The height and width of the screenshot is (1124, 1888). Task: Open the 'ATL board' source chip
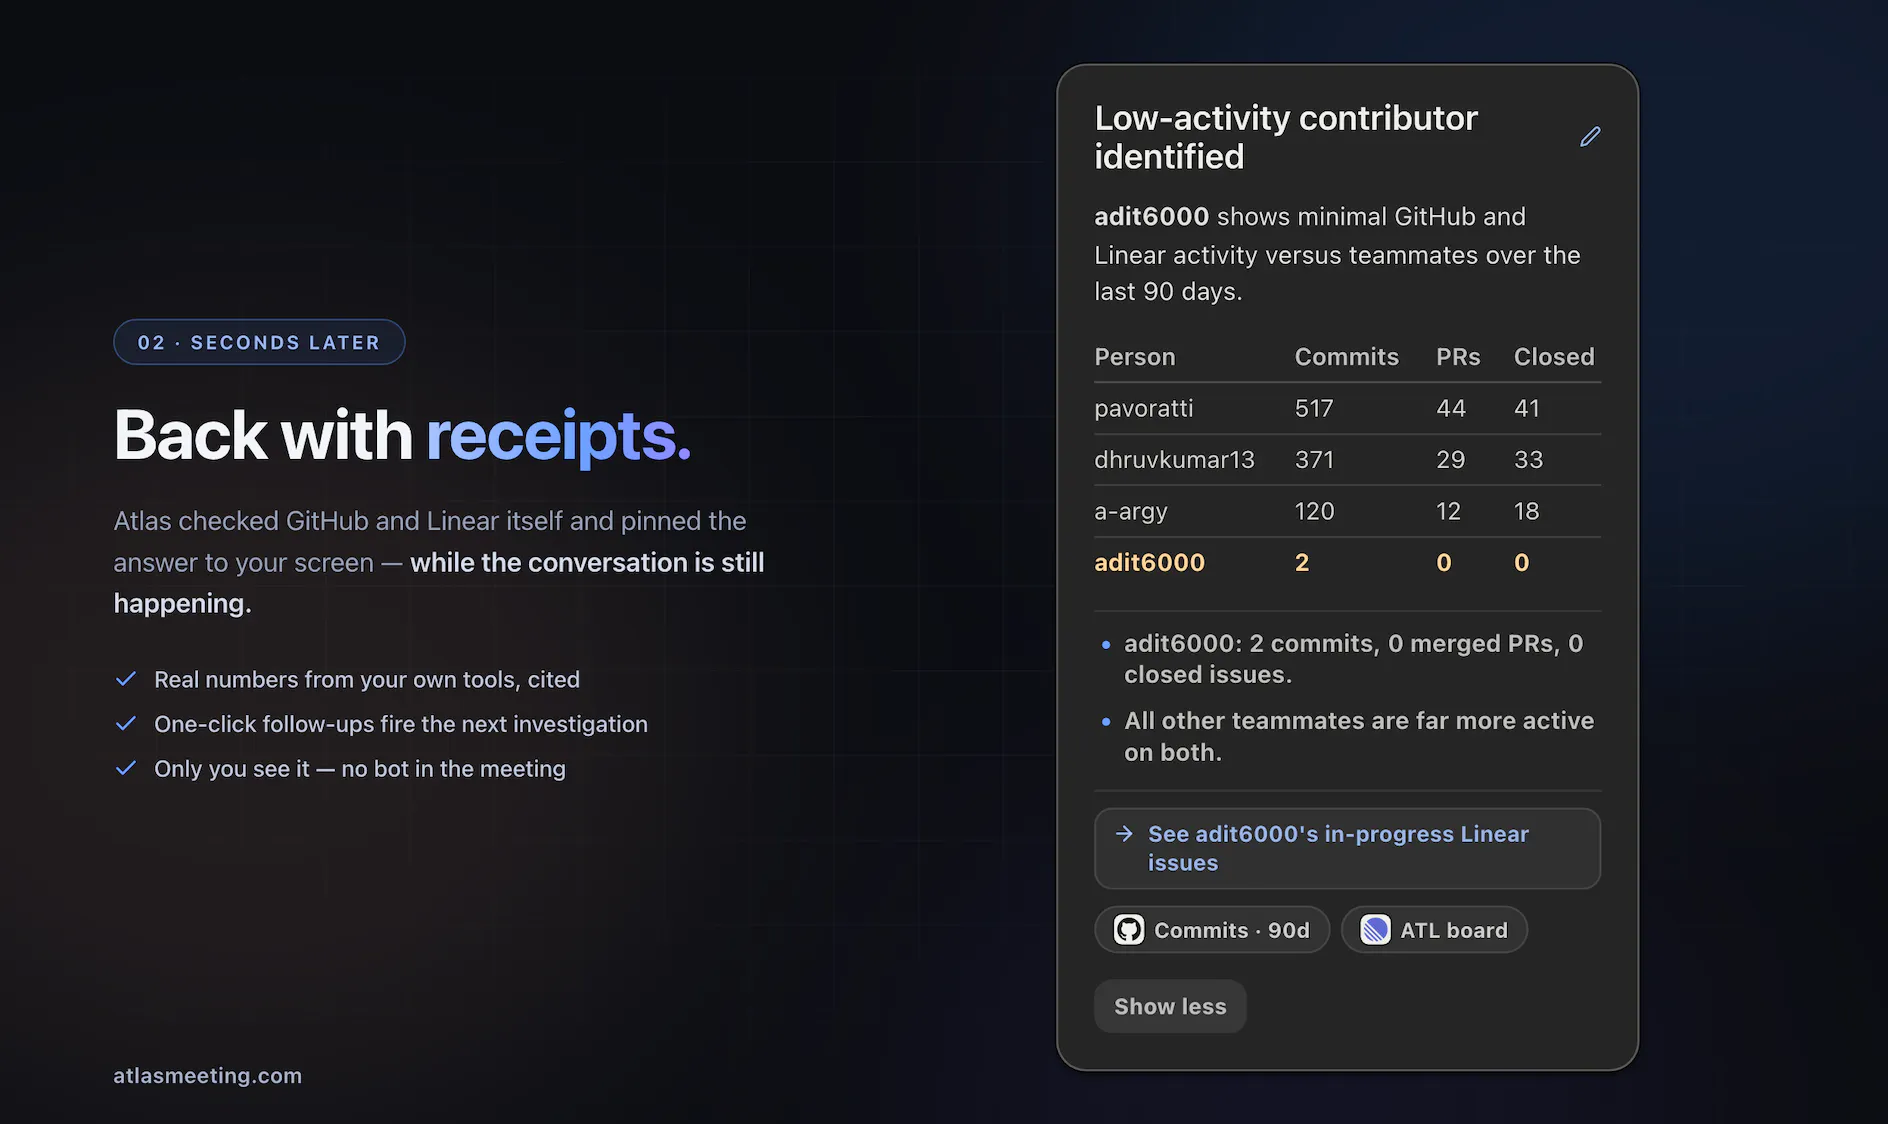pos(1434,930)
